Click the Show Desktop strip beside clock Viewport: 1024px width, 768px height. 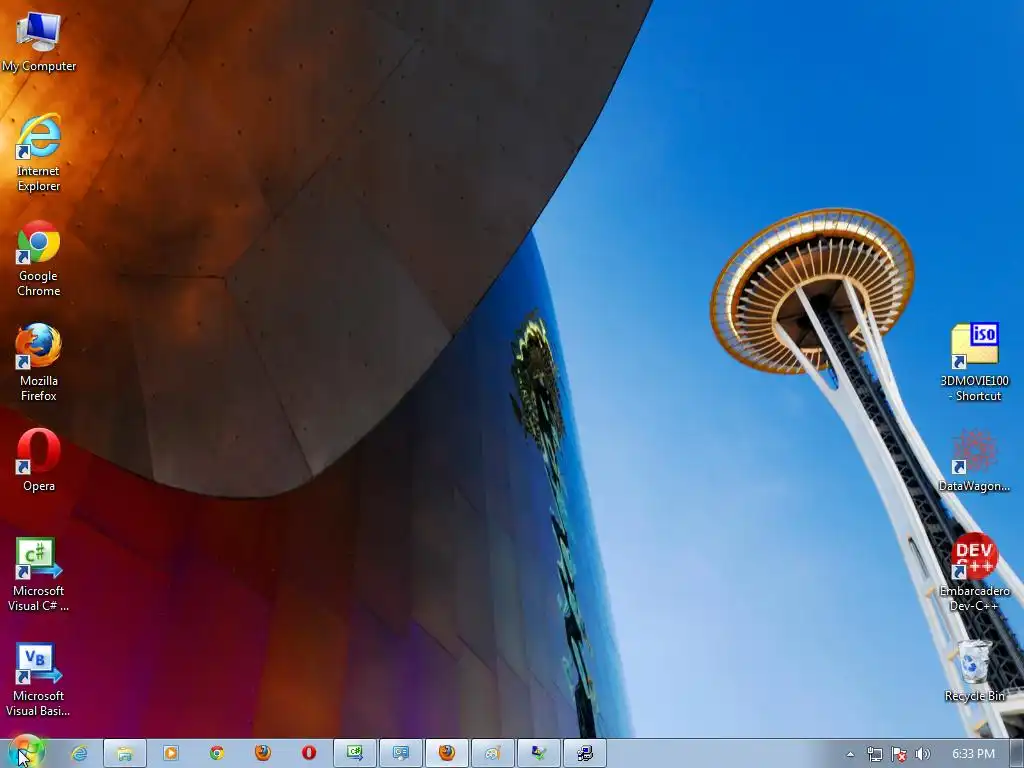tap(1017, 754)
